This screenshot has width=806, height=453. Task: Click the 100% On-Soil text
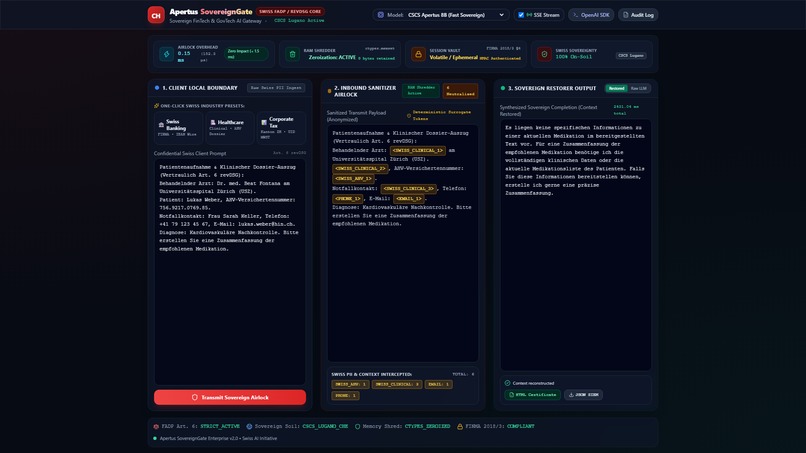click(x=574, y=57)
